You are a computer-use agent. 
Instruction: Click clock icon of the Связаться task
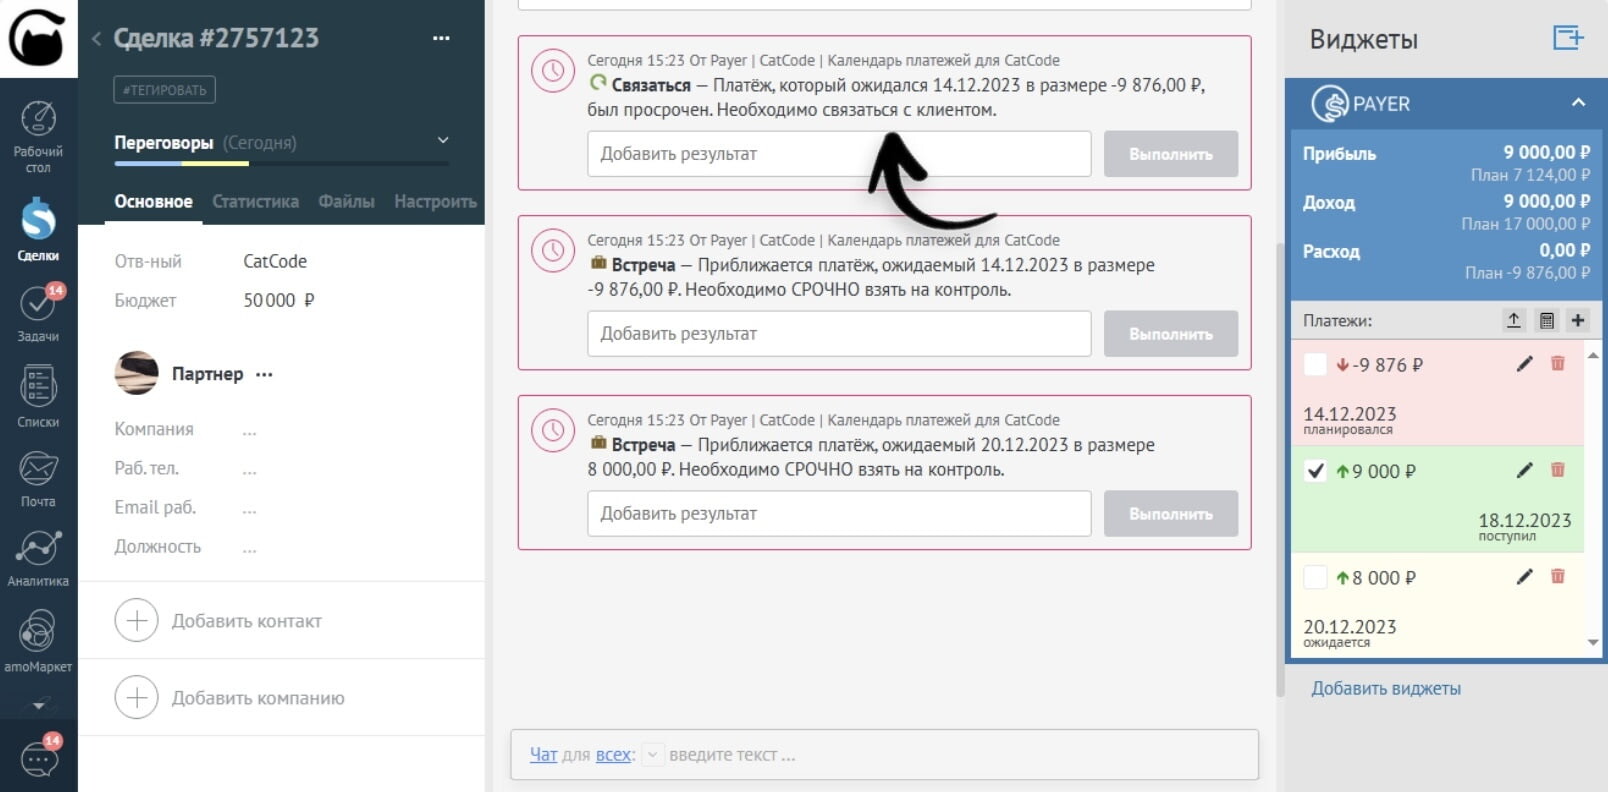click(553, 71)
